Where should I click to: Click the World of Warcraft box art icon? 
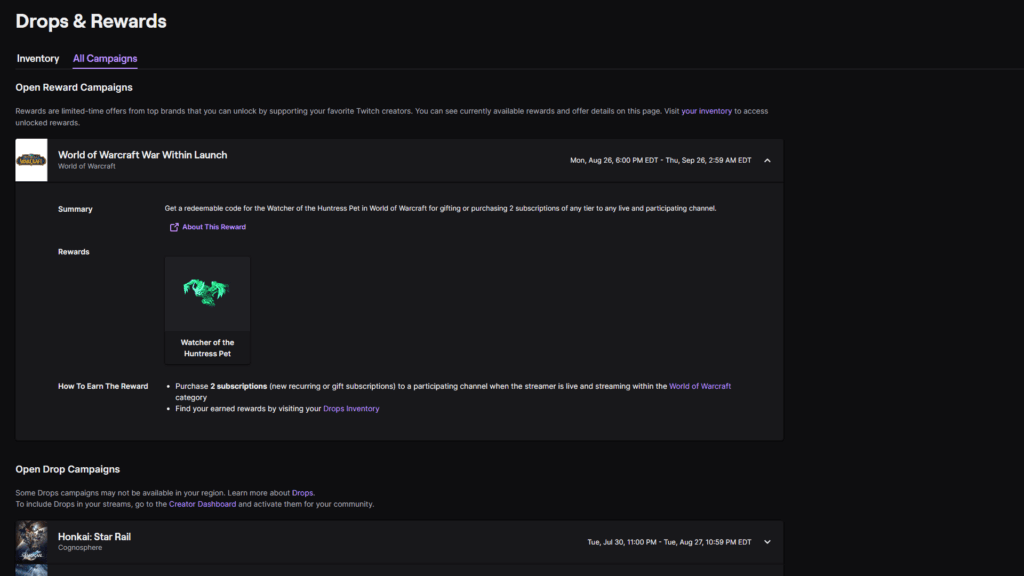[x=30, y=160]
